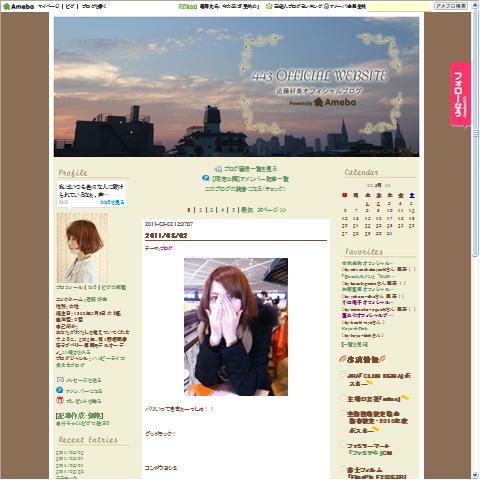Viewport: 480px width, 480px height.
Task: Open the first Favorites blog link
Action: (x=368, y=263)
